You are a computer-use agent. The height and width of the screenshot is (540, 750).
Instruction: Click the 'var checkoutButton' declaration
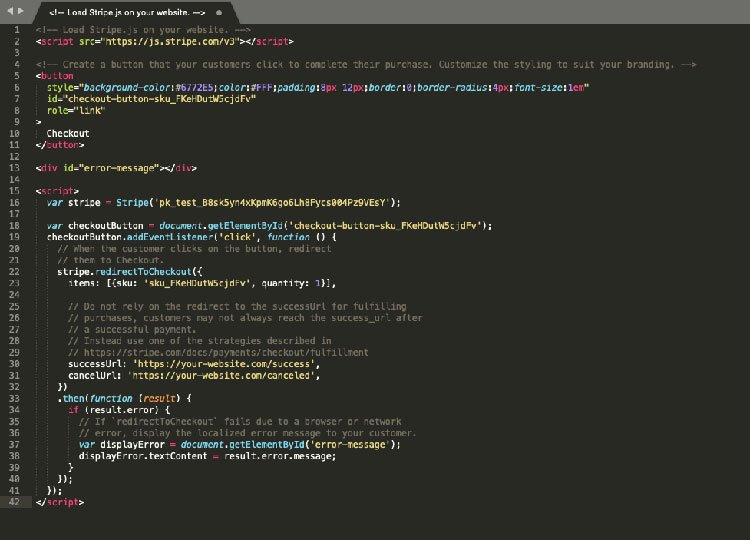pyautogui.click(x=95, y=225)
